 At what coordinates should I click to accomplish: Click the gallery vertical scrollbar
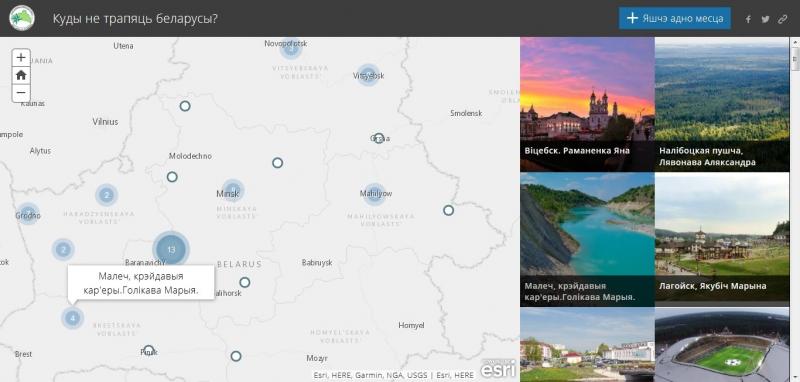pos(795,209)
